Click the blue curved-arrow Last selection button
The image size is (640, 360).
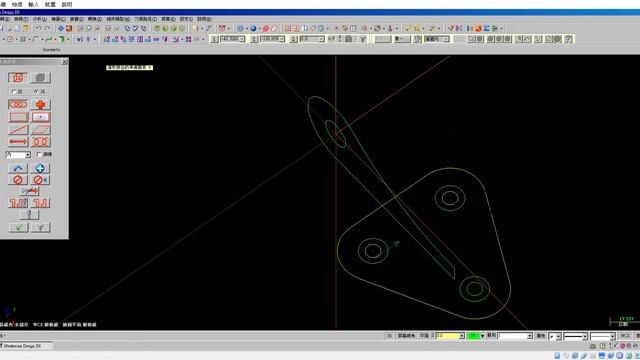tap(18, 168)
